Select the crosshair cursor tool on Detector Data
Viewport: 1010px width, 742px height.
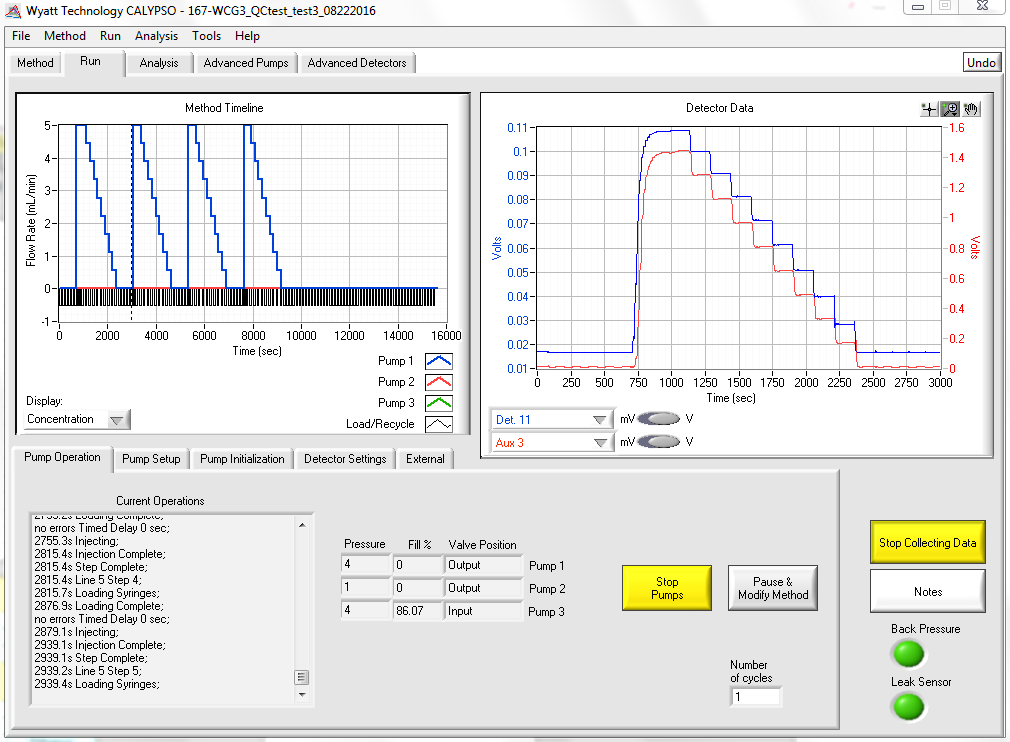929,109
